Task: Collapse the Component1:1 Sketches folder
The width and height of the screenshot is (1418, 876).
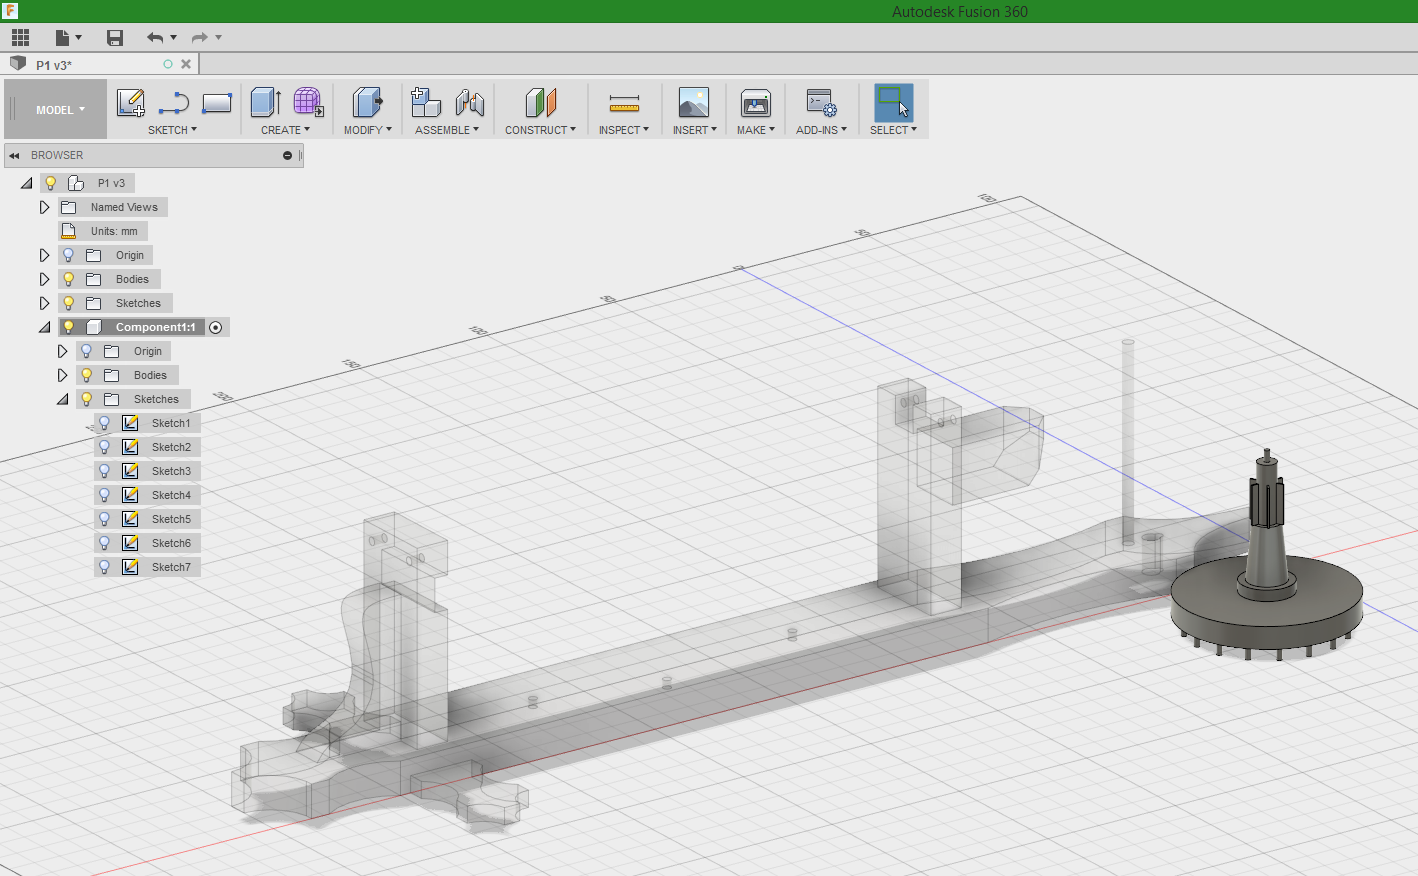Action: pos(63,399)
